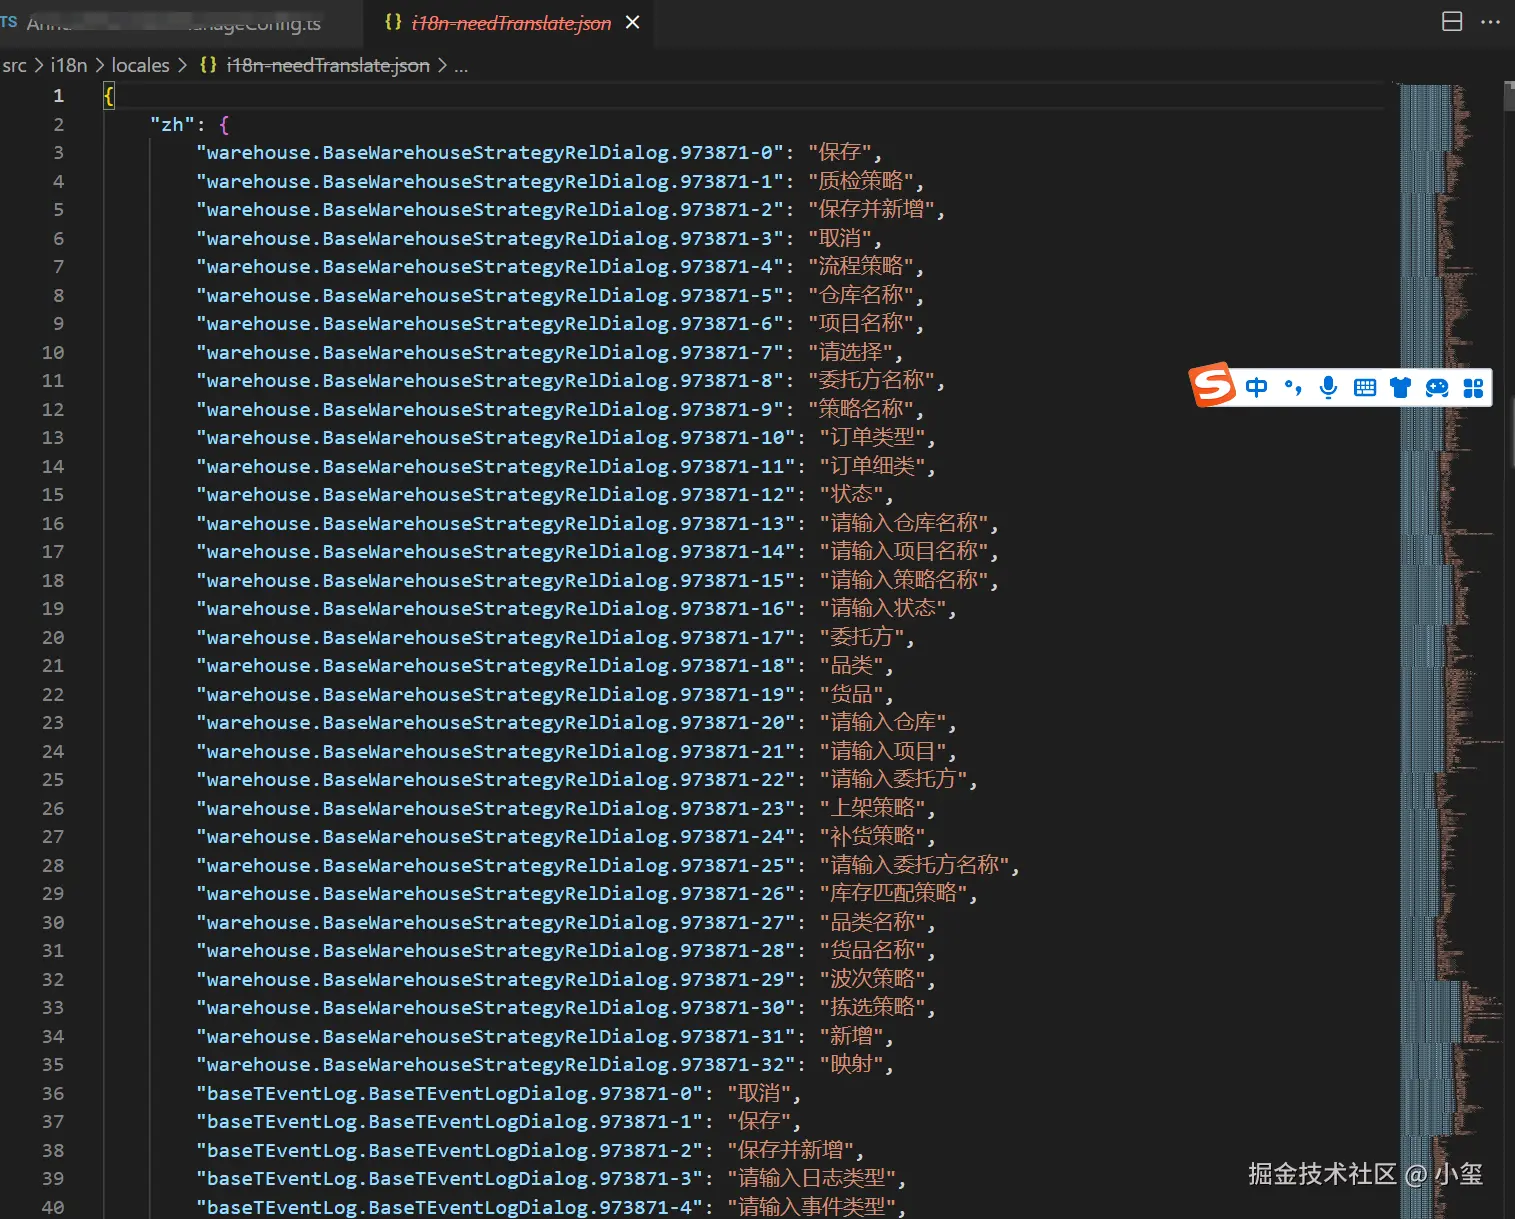Click the value "请输入事件类型" on line 40

812,1208
